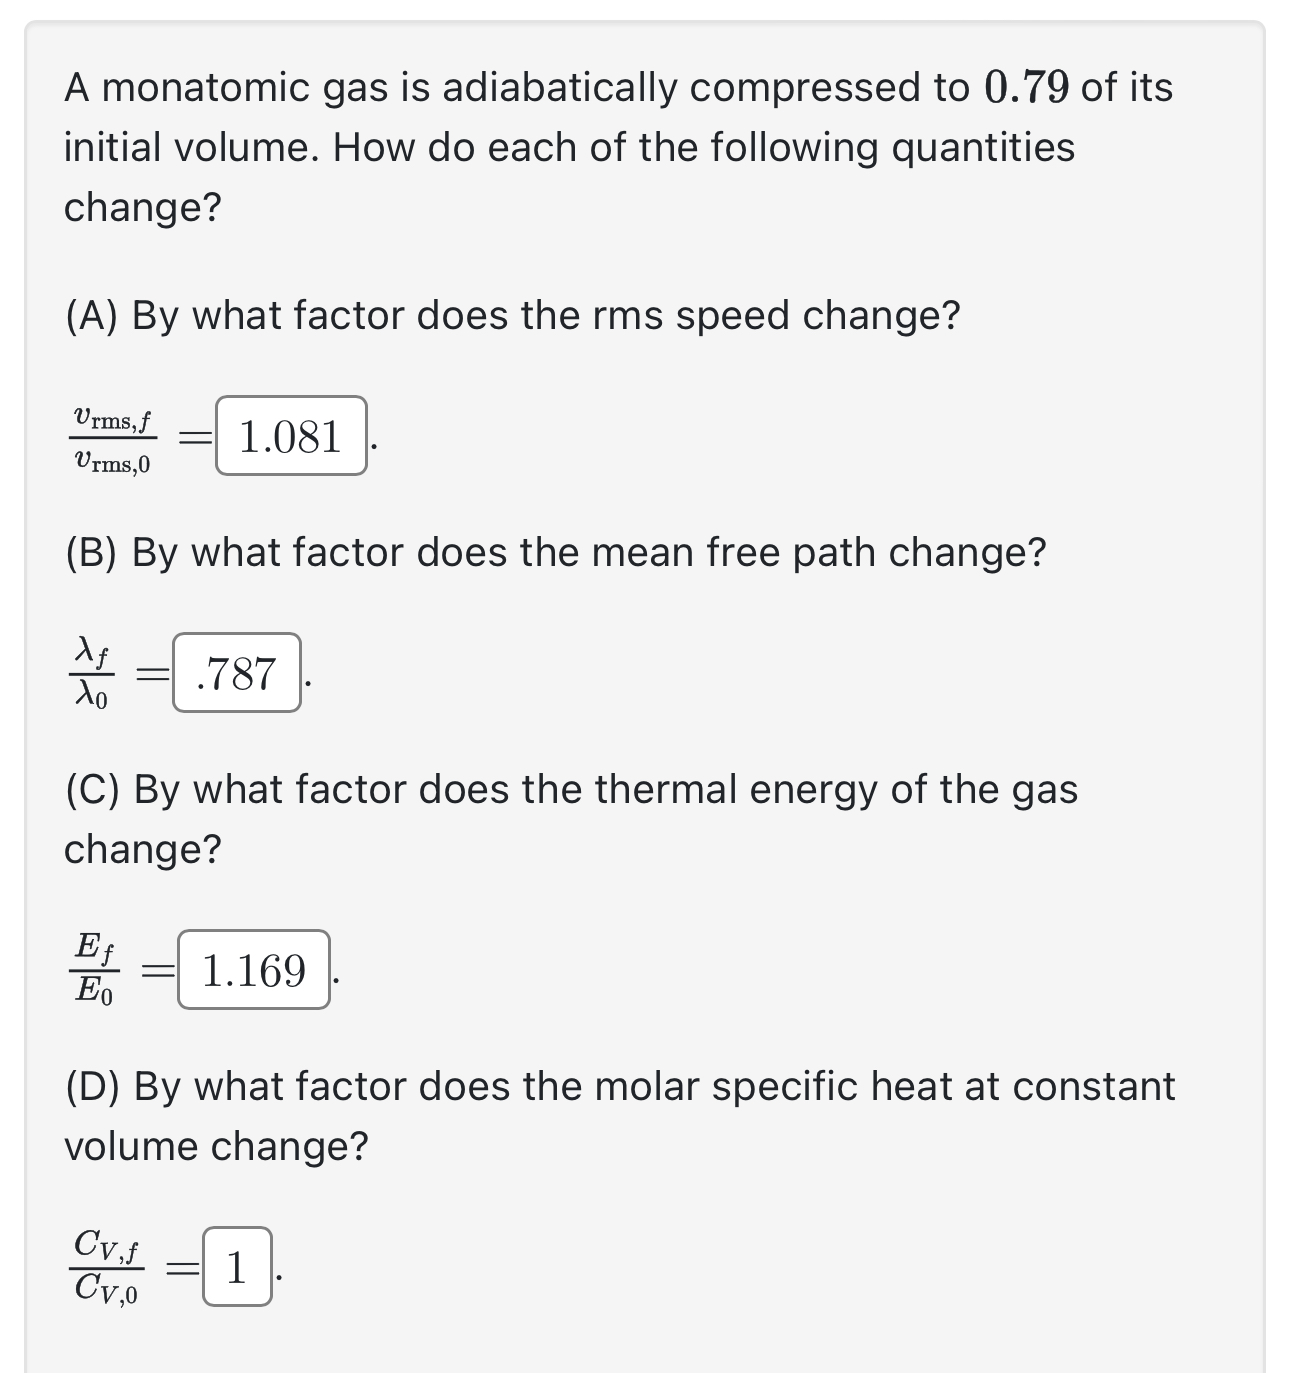Click the answer box with value 1.169
The height and width of the screenshot is (1373, 1290).
point(254,968)
